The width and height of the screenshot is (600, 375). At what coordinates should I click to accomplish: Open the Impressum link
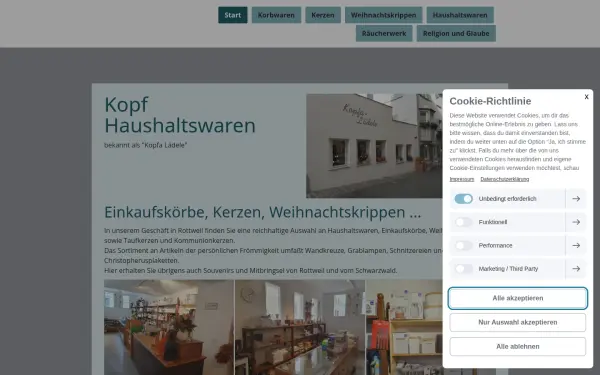pyautogui.click(x=461, y=179)
